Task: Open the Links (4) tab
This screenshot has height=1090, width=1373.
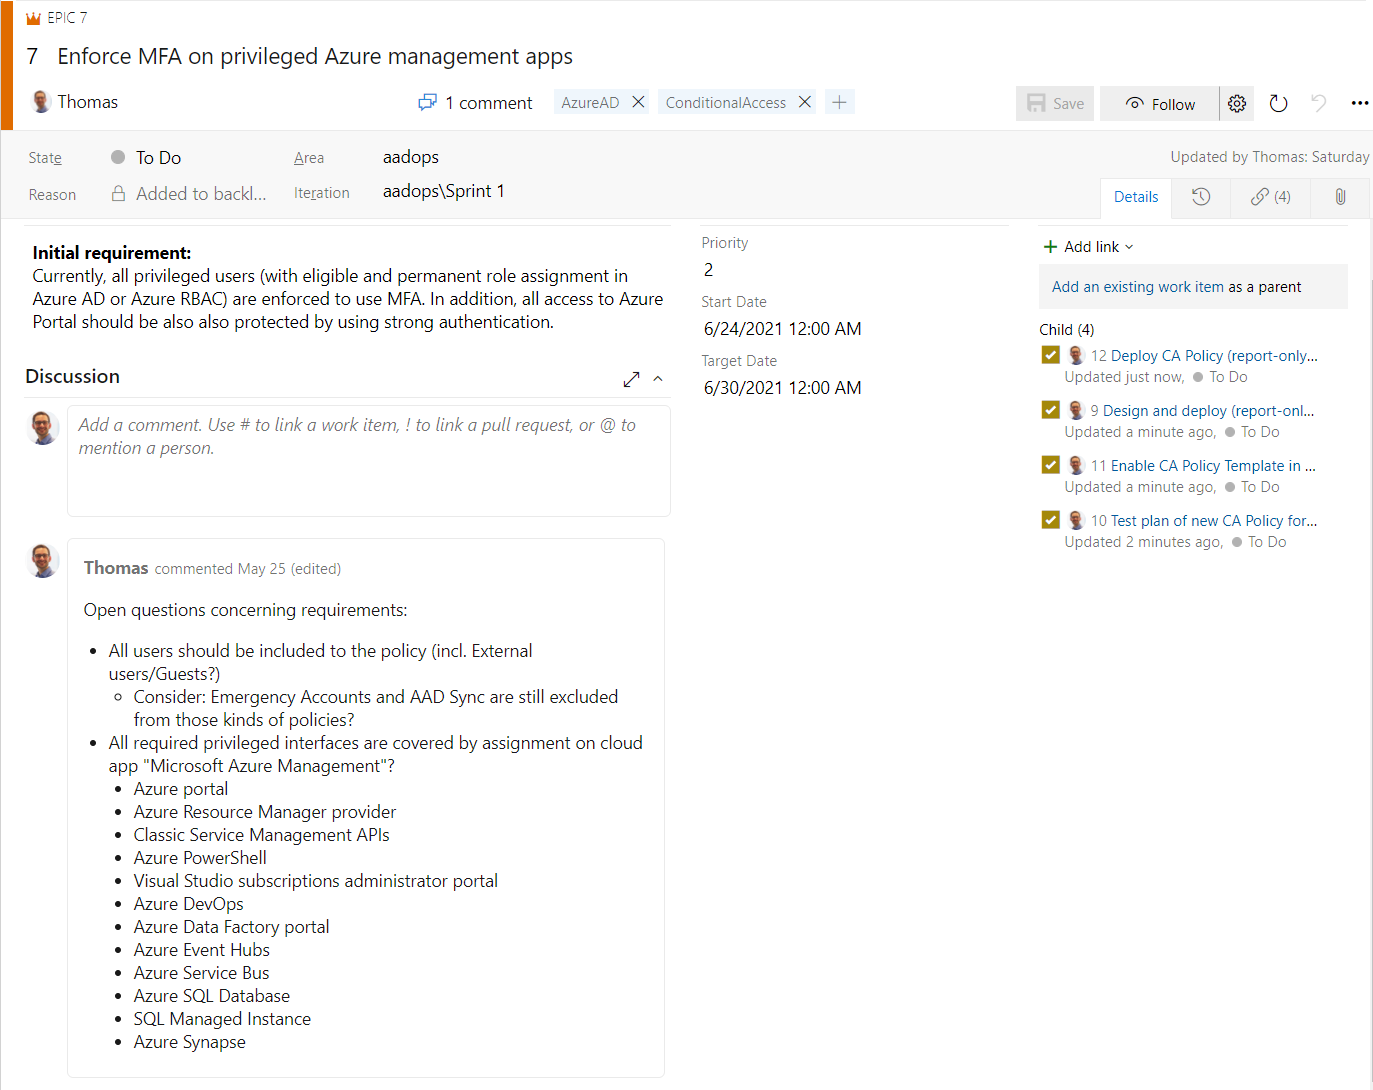Action: click(x=1270, y=197)
